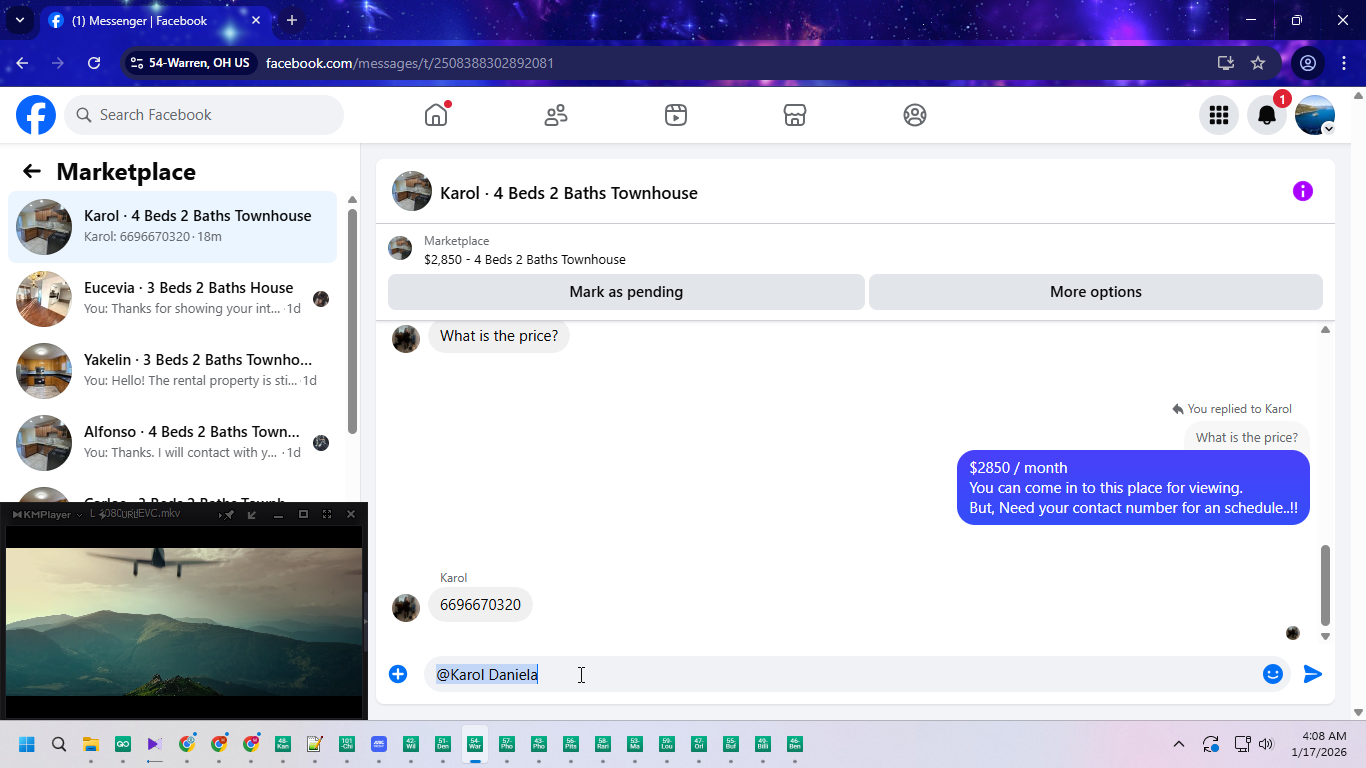Toggle KMPlayer fullscreen icon
Image resolution: width=1366 pixels, height=768 pixels.
point(327,514)
